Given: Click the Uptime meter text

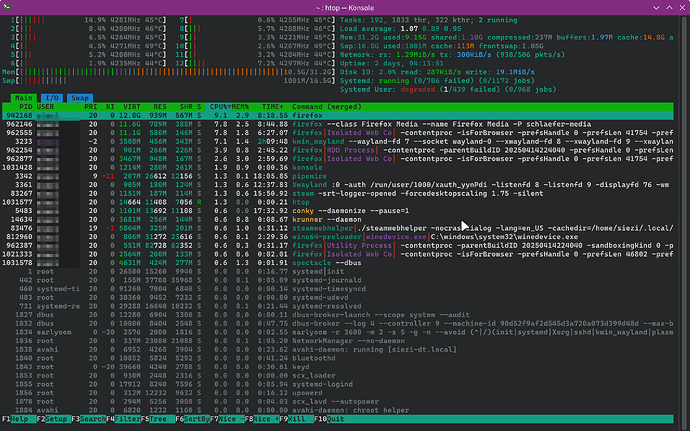Looking at the screenshot, I should coord(392,63).
